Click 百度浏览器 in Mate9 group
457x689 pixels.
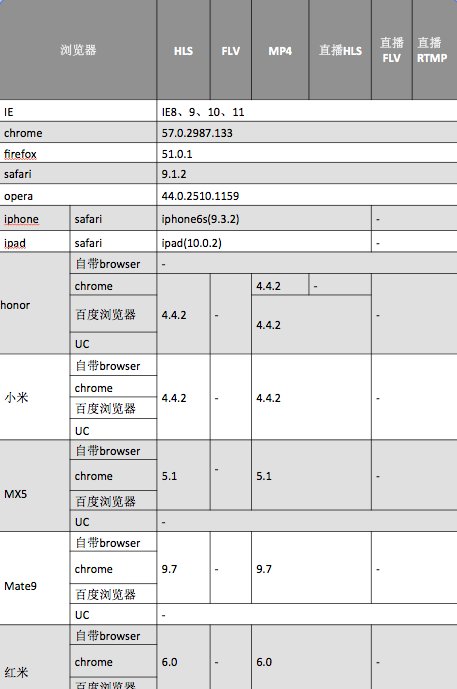click(x=113, y=594)
